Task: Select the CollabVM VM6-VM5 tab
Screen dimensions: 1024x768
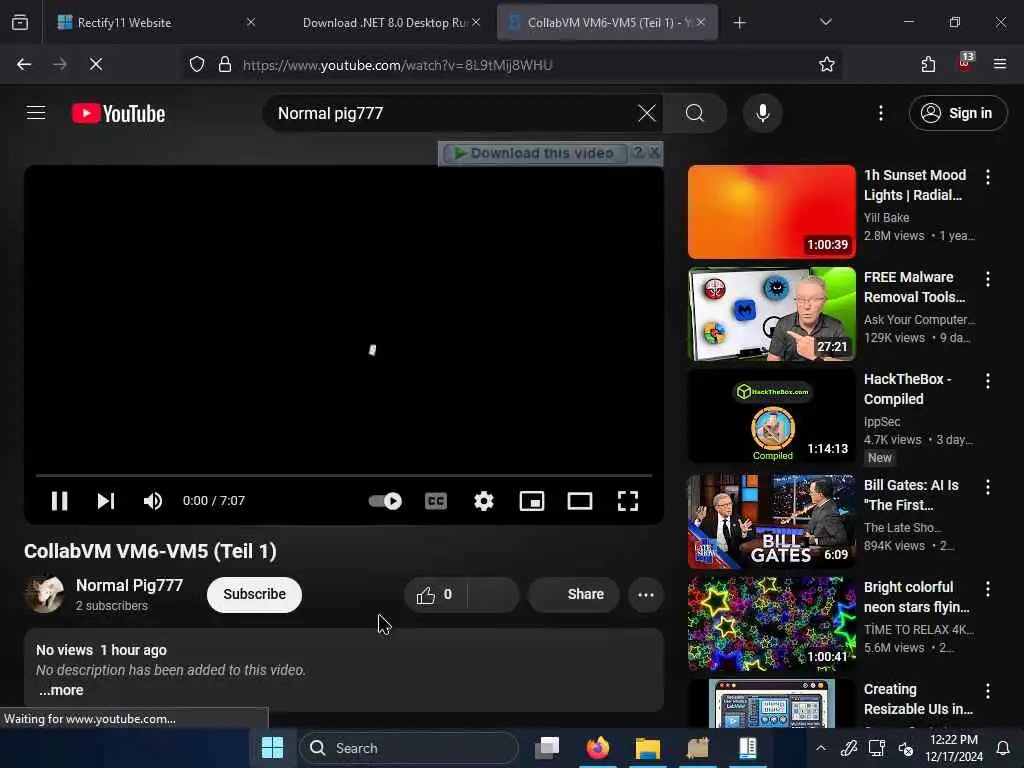Action: pos(607,22)
